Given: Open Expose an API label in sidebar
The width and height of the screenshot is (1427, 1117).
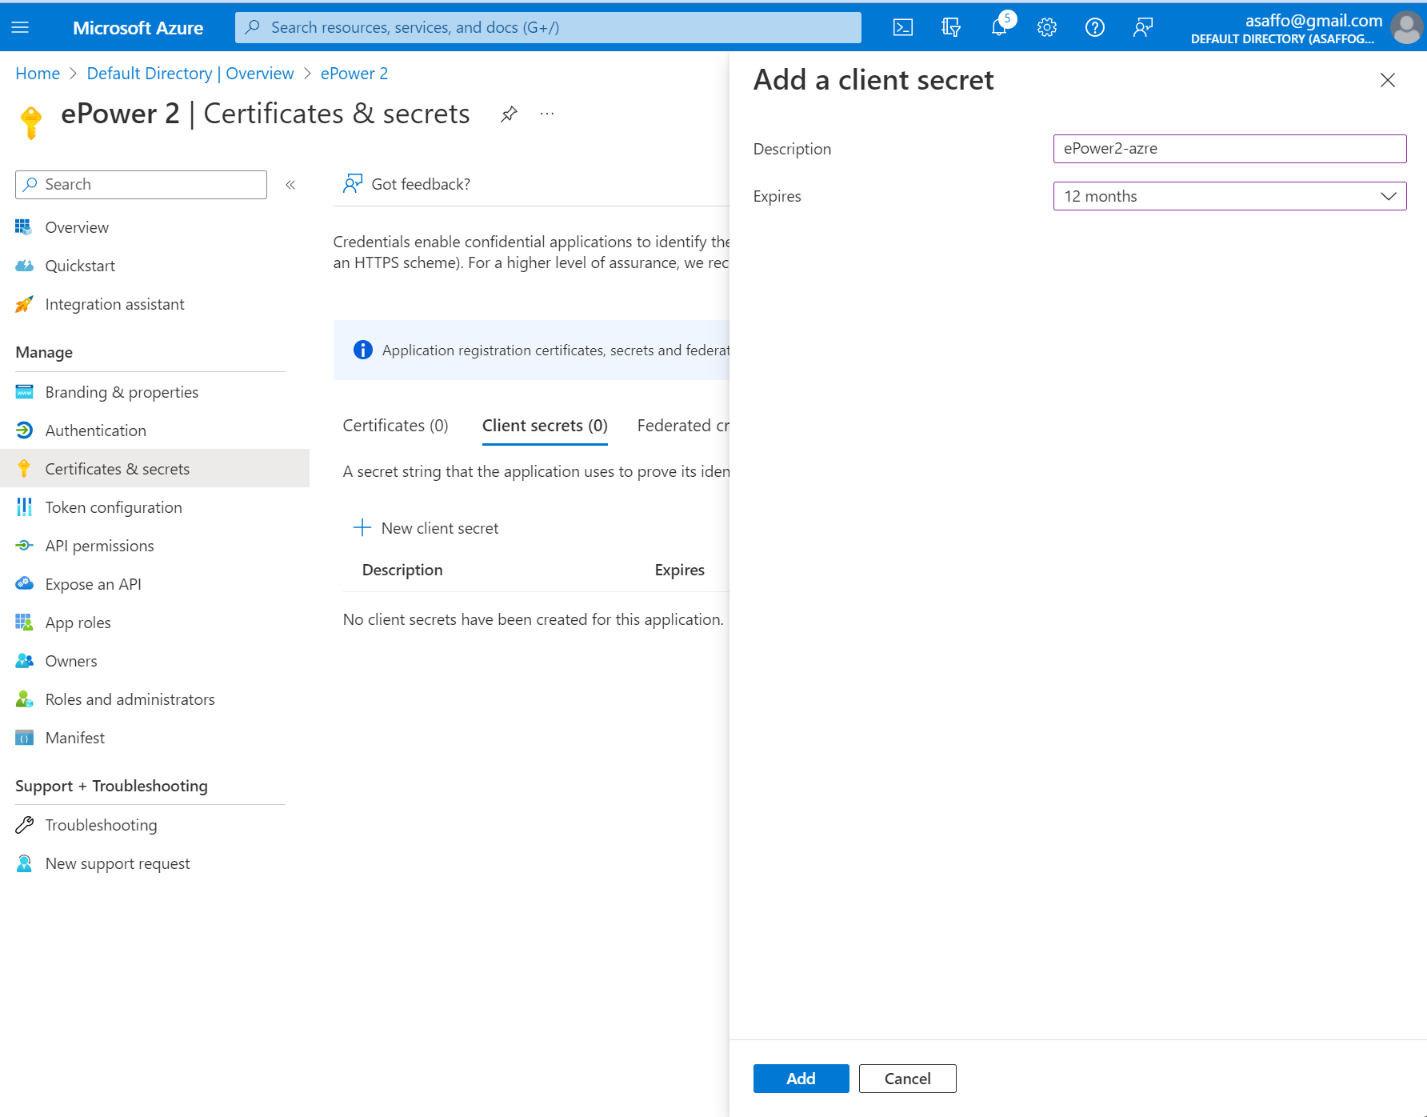Looking at the screenshot, I should tap(93, 584).
